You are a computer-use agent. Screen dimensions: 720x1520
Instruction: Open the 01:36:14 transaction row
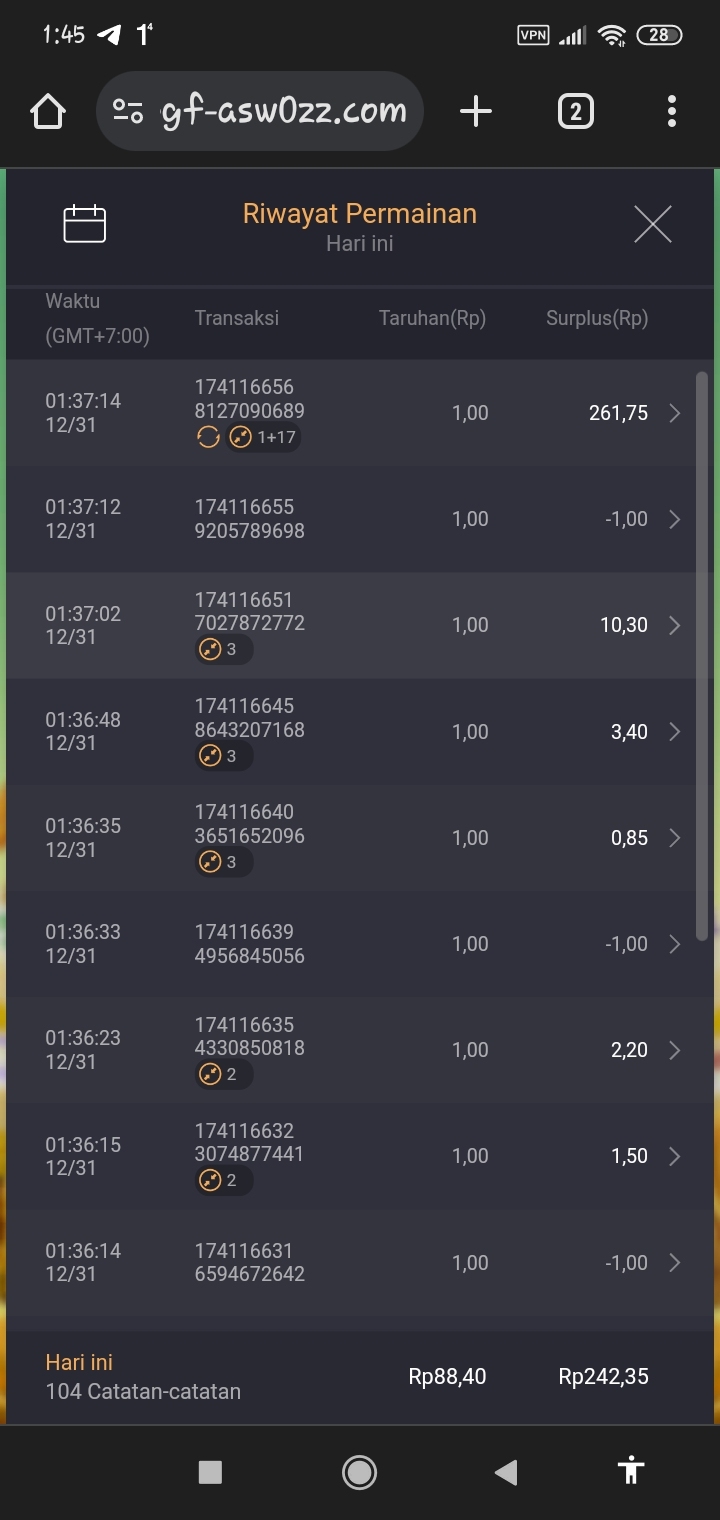360,1262
